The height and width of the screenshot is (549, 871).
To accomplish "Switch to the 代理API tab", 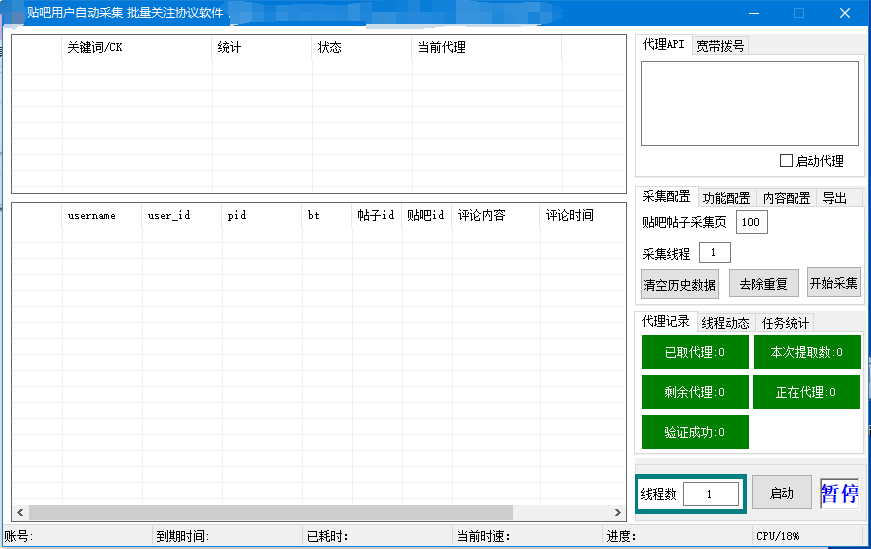I will coord(664,44).
